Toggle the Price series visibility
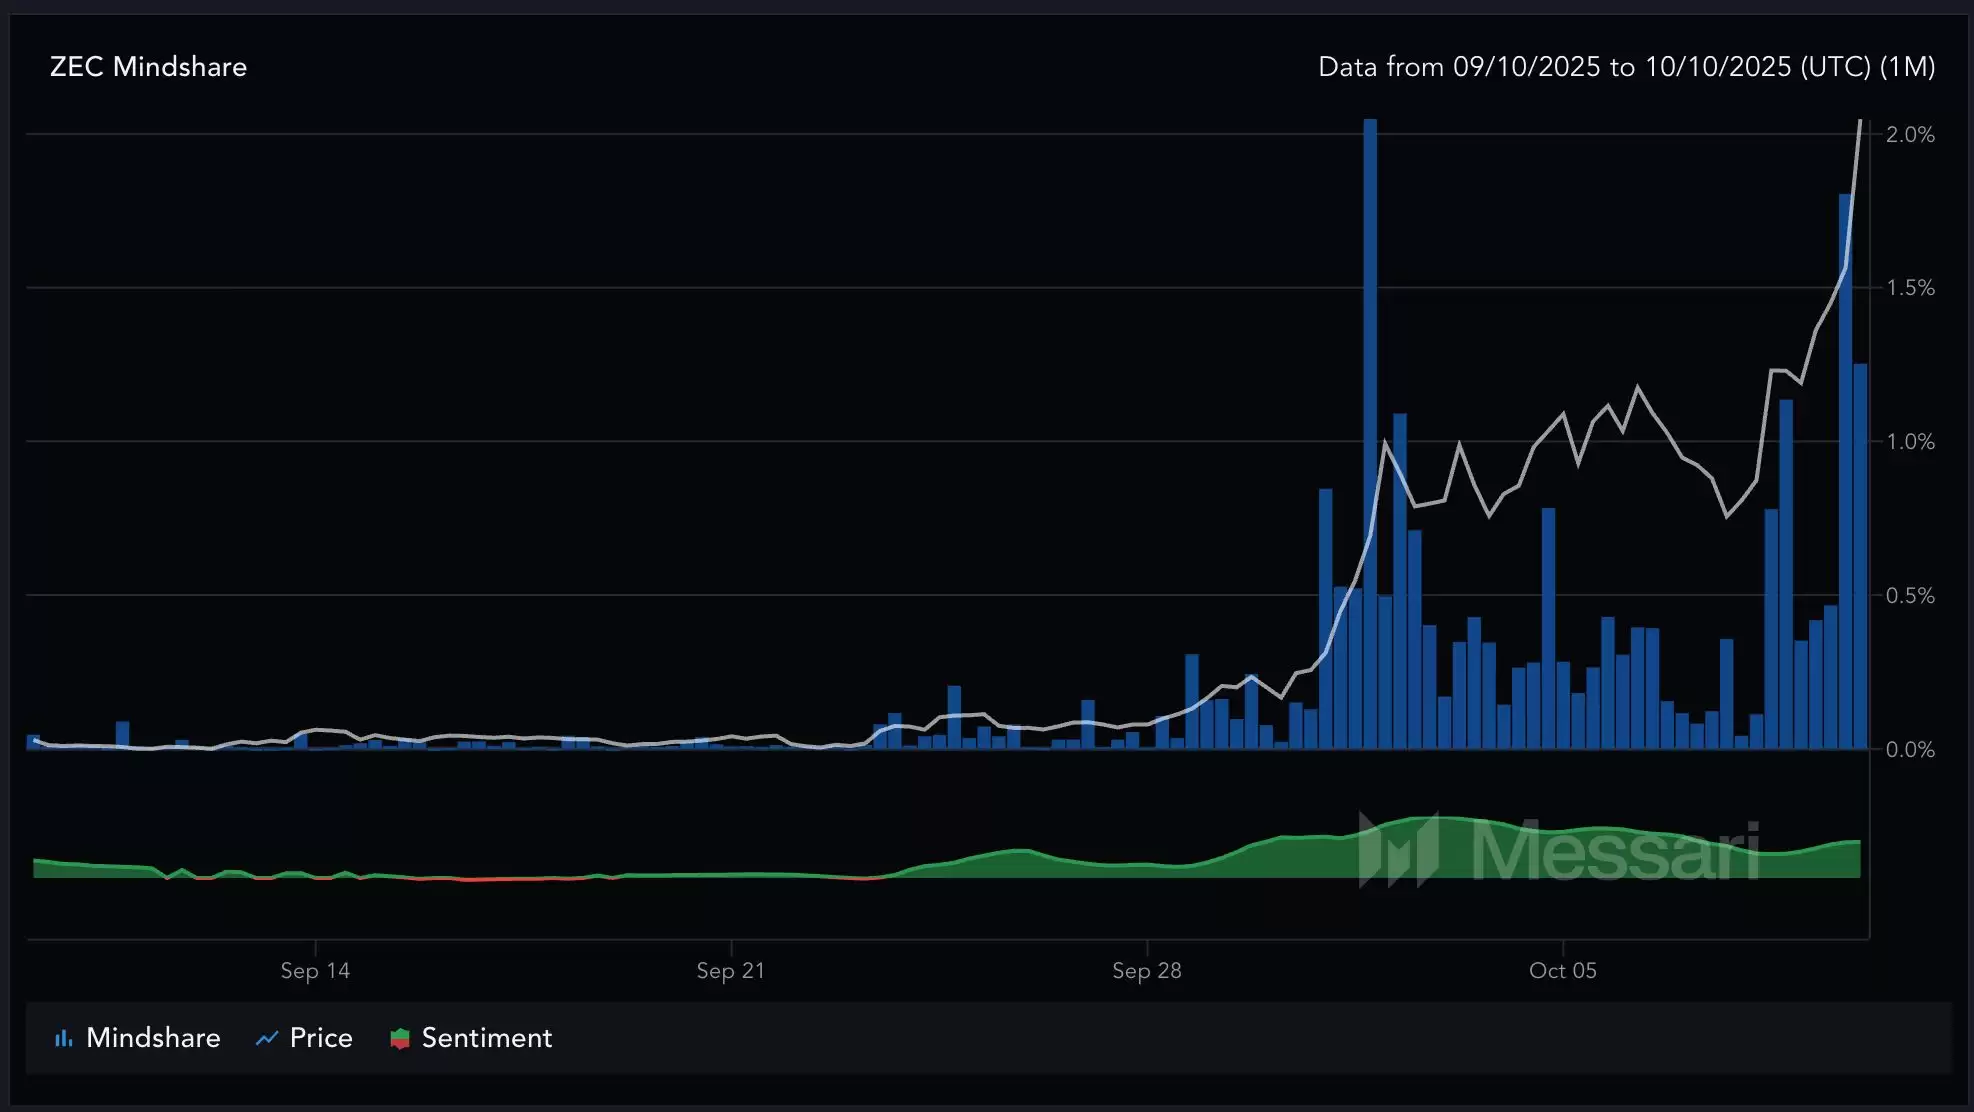 pyautogui.click(x=303, y=1038)
